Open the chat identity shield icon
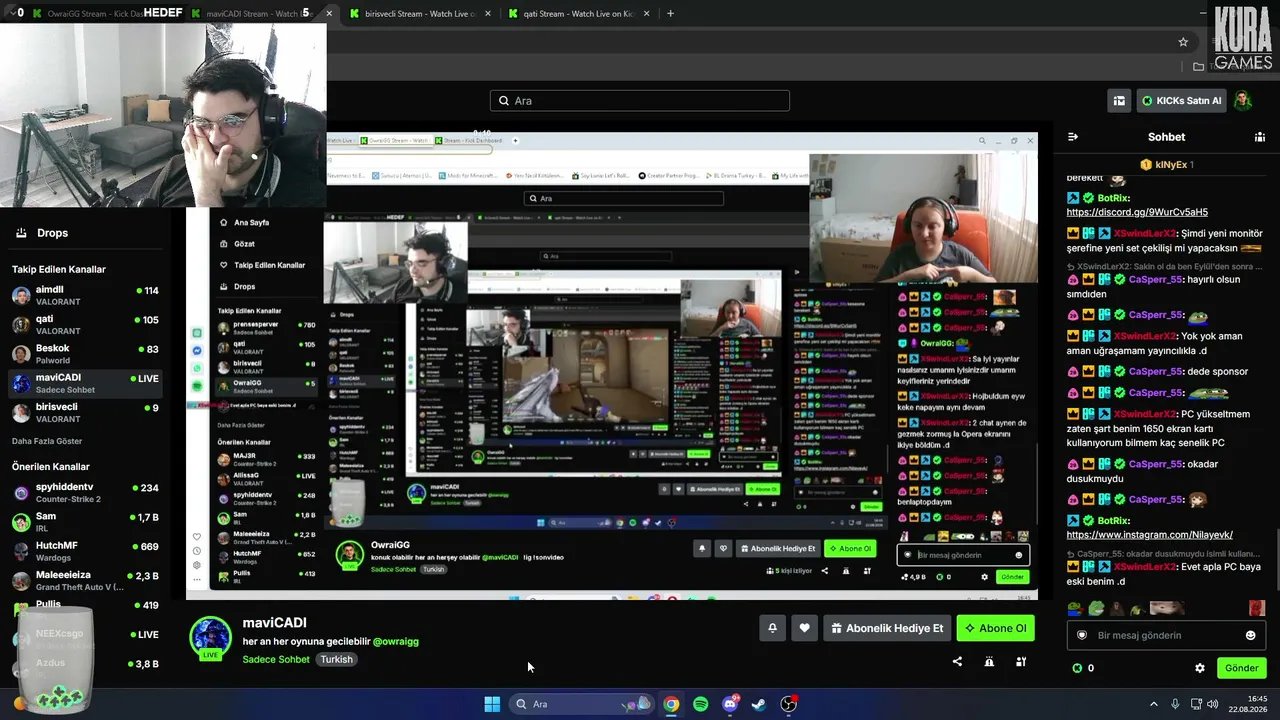1280x720 pixels. click(1081, 635)
